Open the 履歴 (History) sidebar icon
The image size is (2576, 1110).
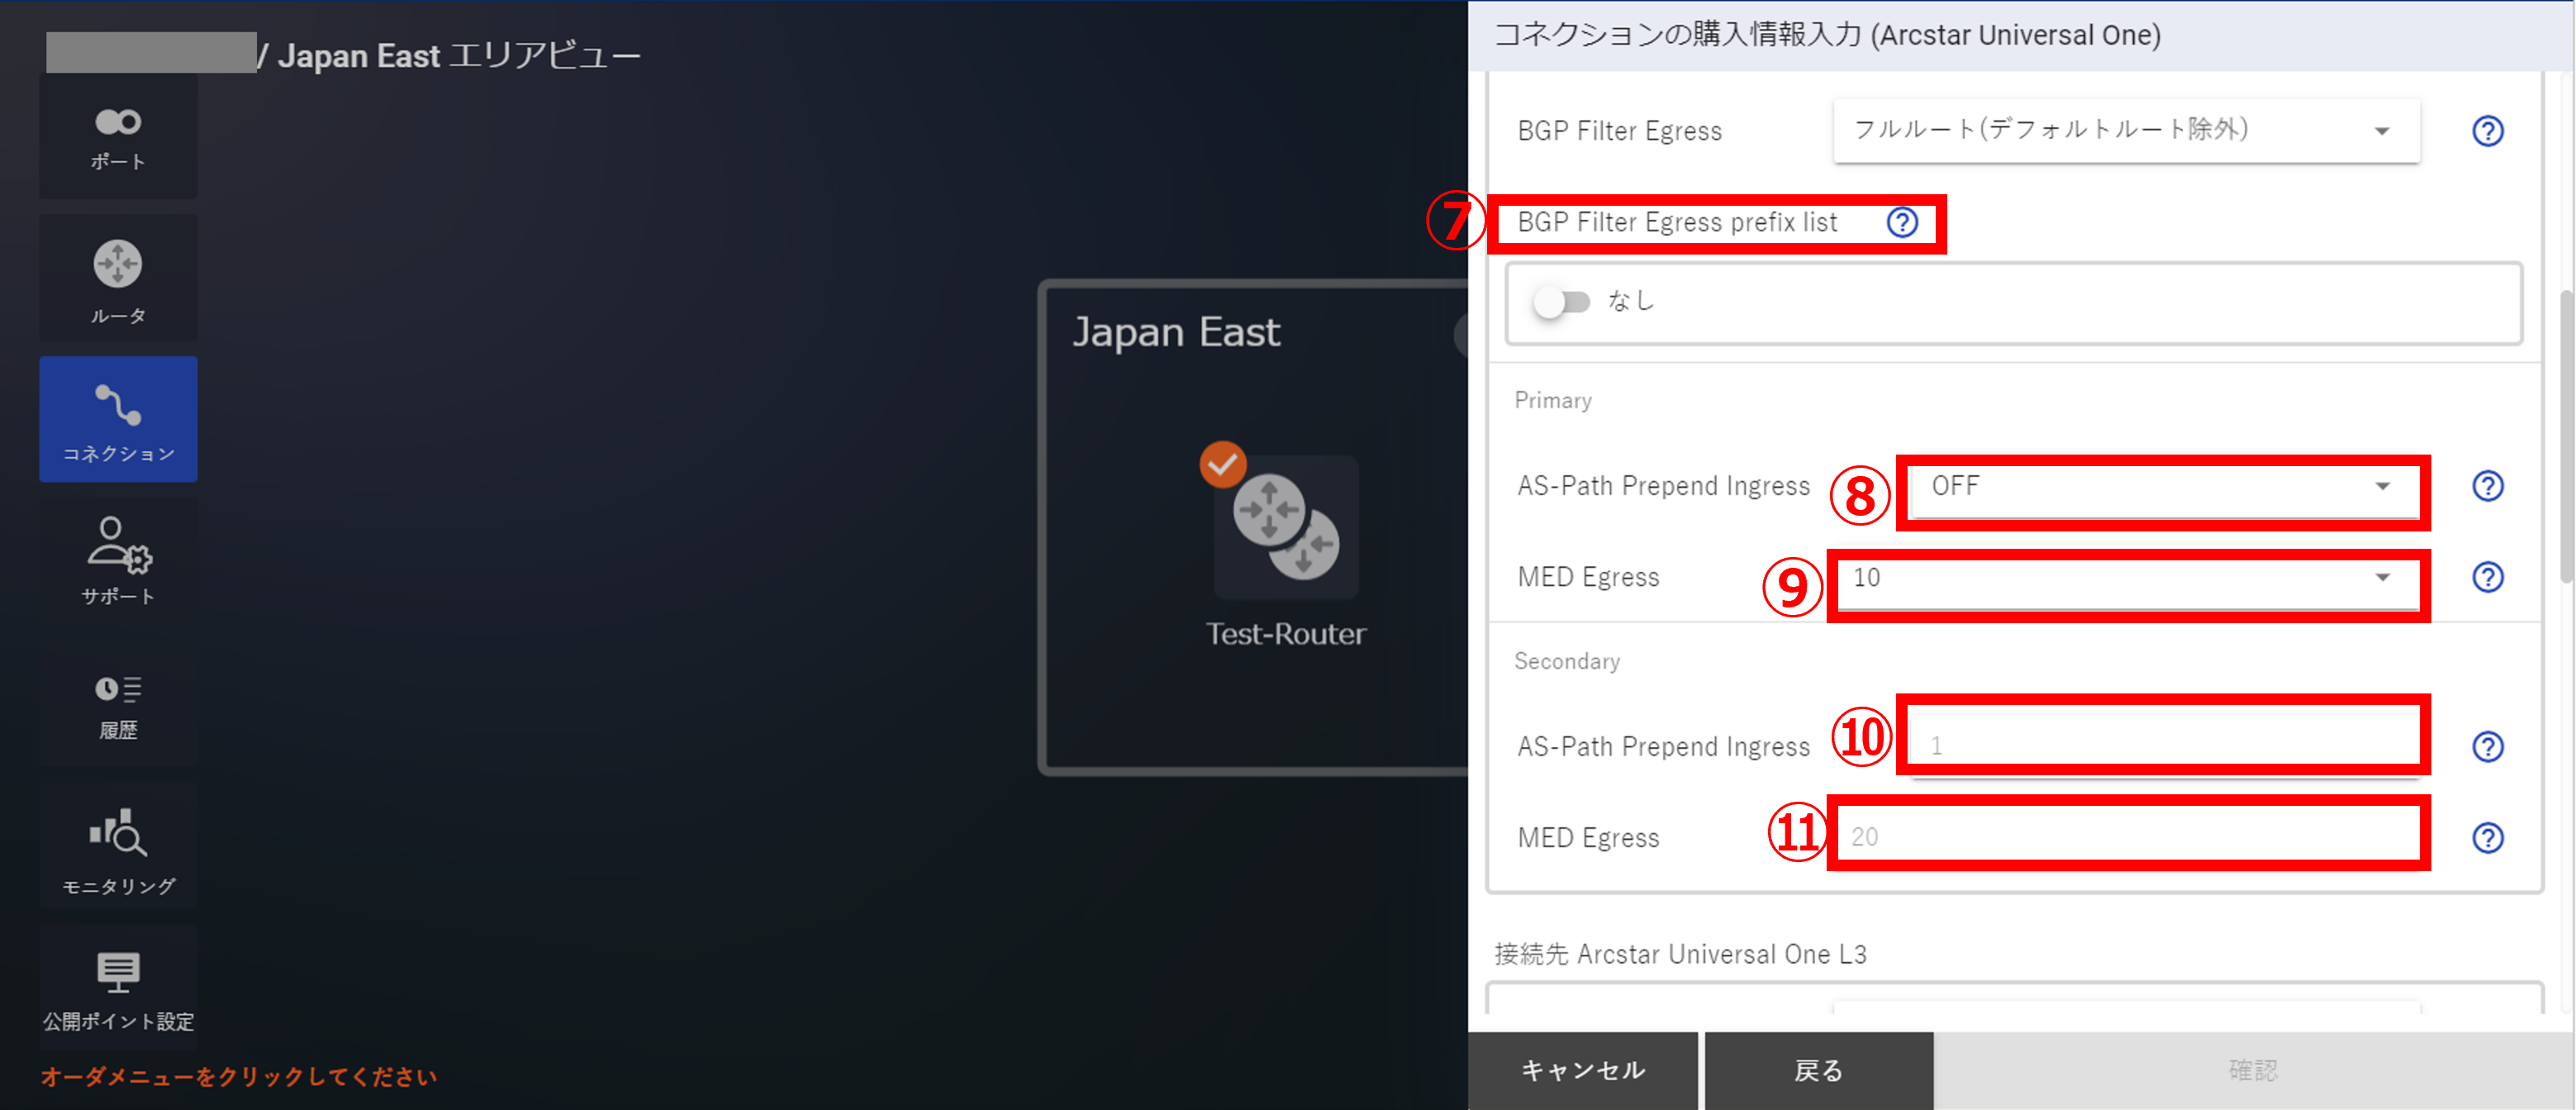(118, 705)
